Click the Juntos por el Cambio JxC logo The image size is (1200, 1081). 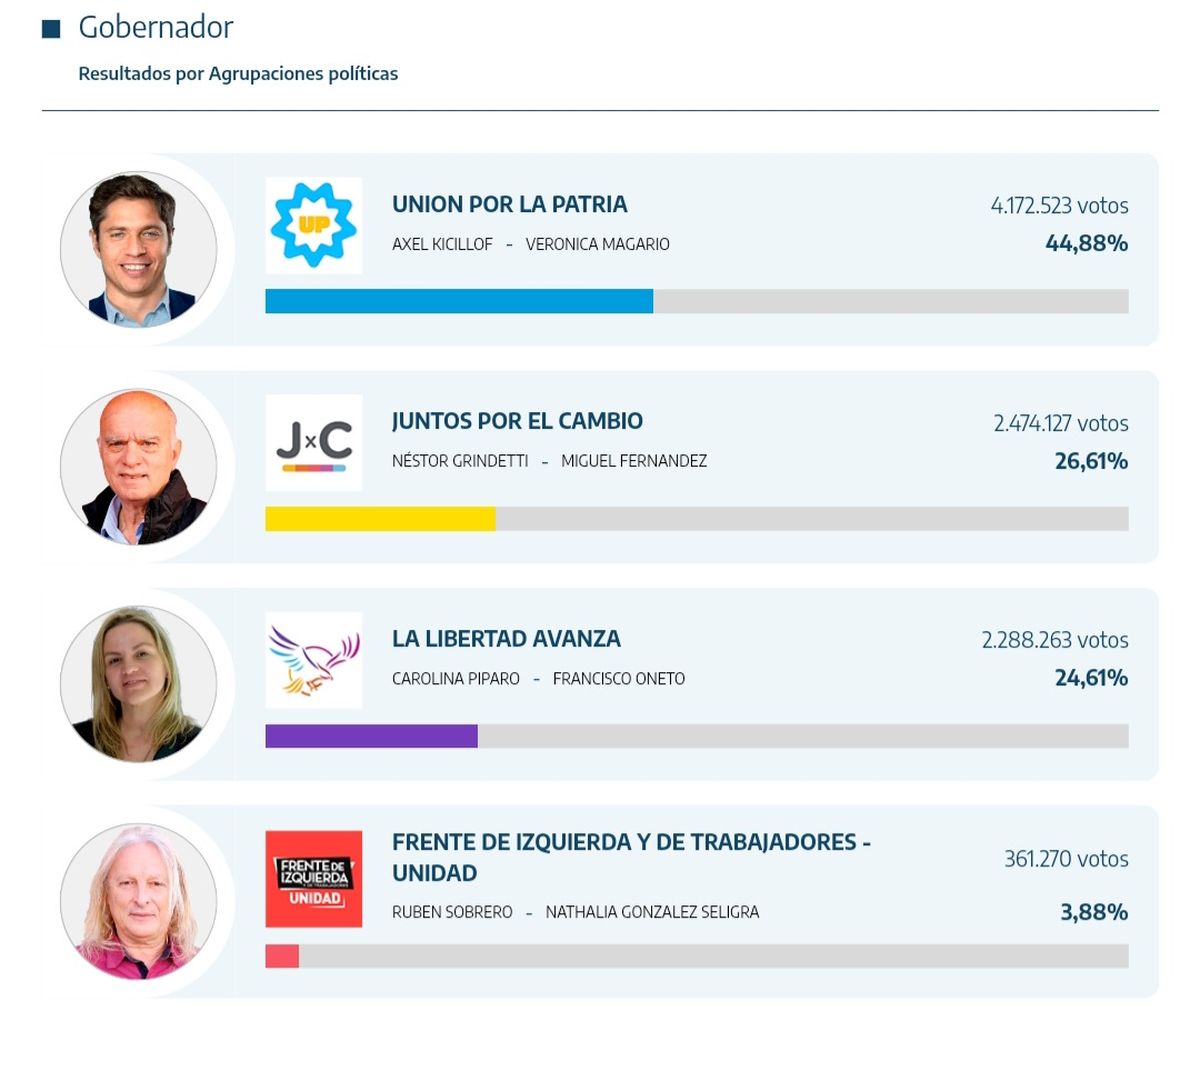pyautogui.click(x=313, y=442)
